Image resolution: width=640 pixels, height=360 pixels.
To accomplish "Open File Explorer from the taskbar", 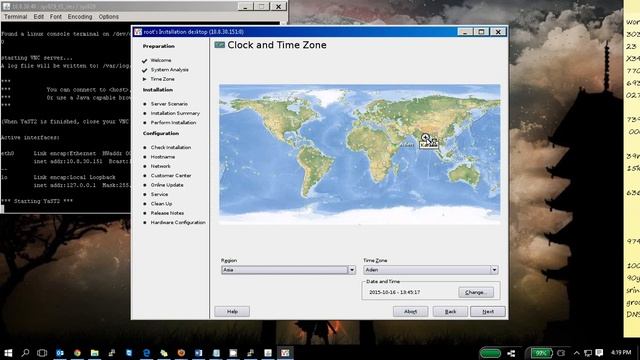I will point(95,353).
